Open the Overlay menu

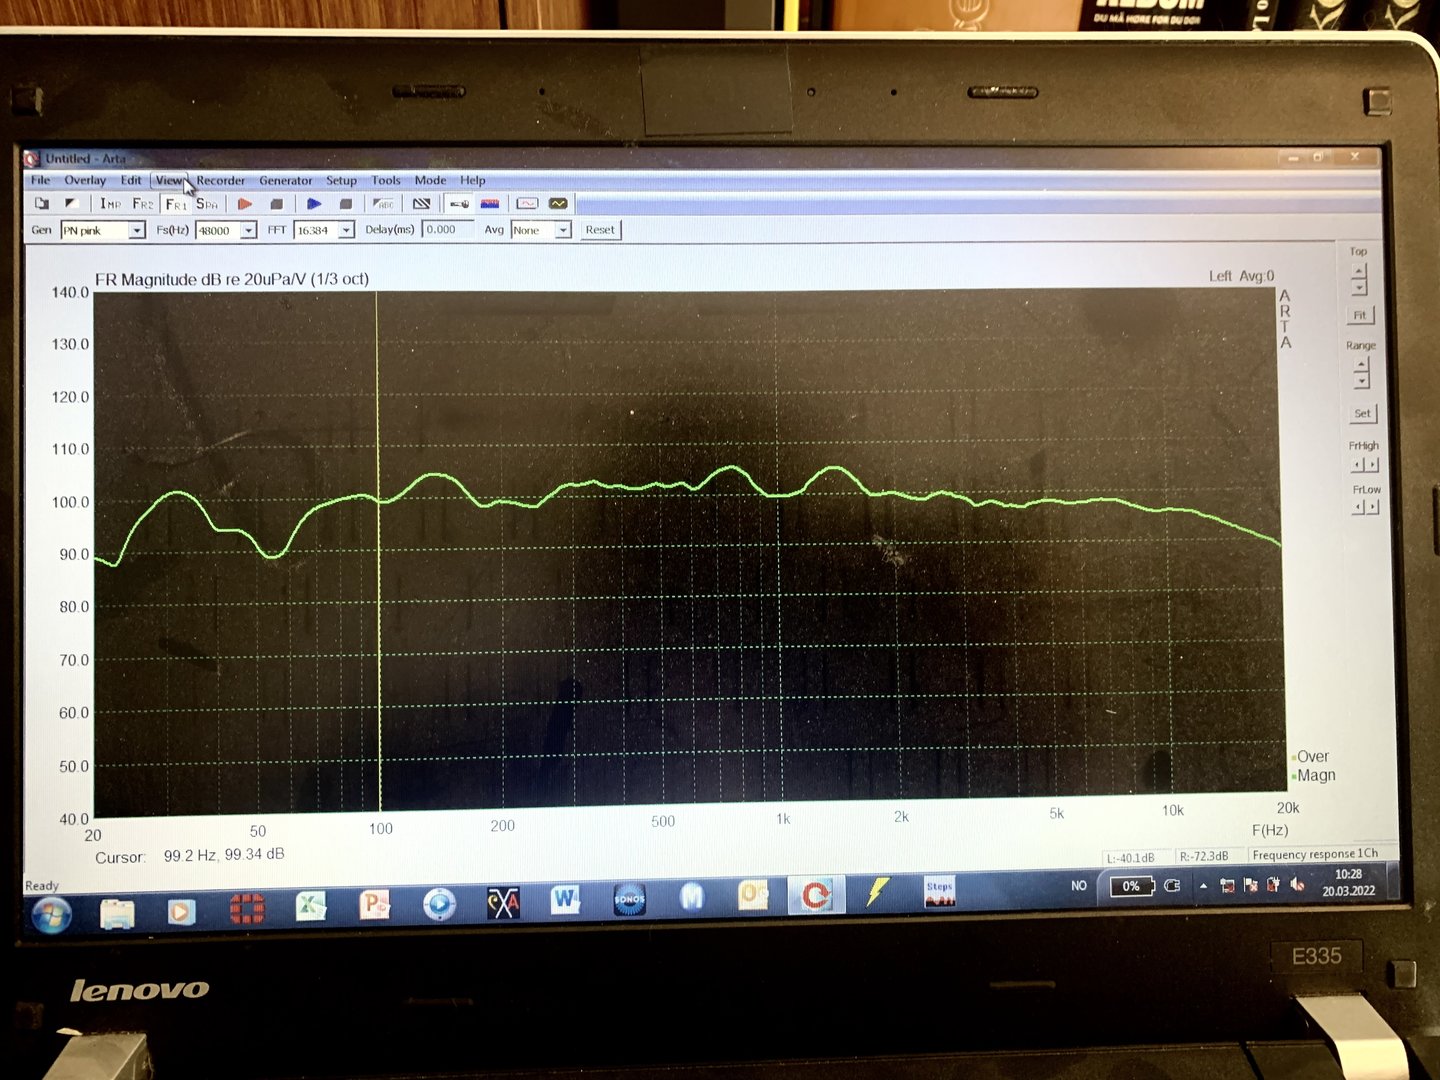(x=85, y=180)
